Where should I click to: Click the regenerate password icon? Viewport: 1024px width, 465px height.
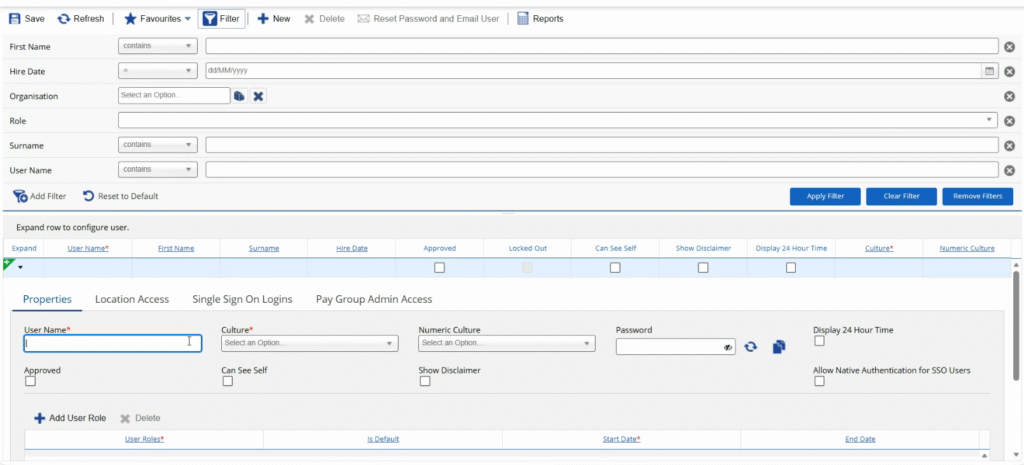click(751, 346)
